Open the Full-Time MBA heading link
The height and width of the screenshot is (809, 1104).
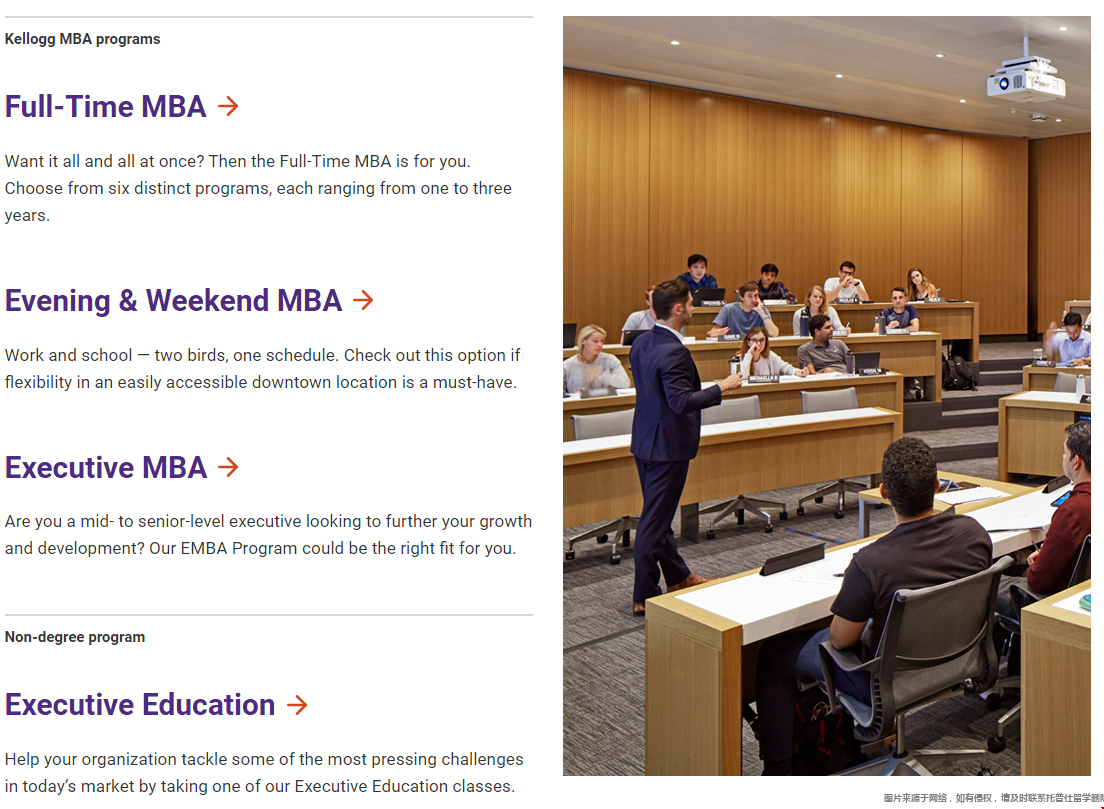coord(105,107)
